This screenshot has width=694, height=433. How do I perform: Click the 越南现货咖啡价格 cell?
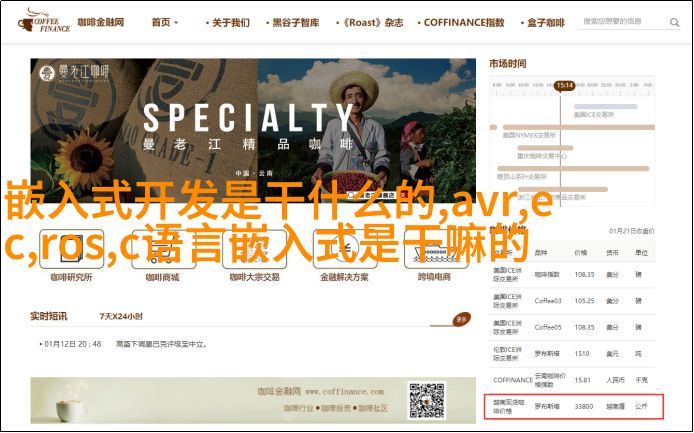(x=509, y=406)
